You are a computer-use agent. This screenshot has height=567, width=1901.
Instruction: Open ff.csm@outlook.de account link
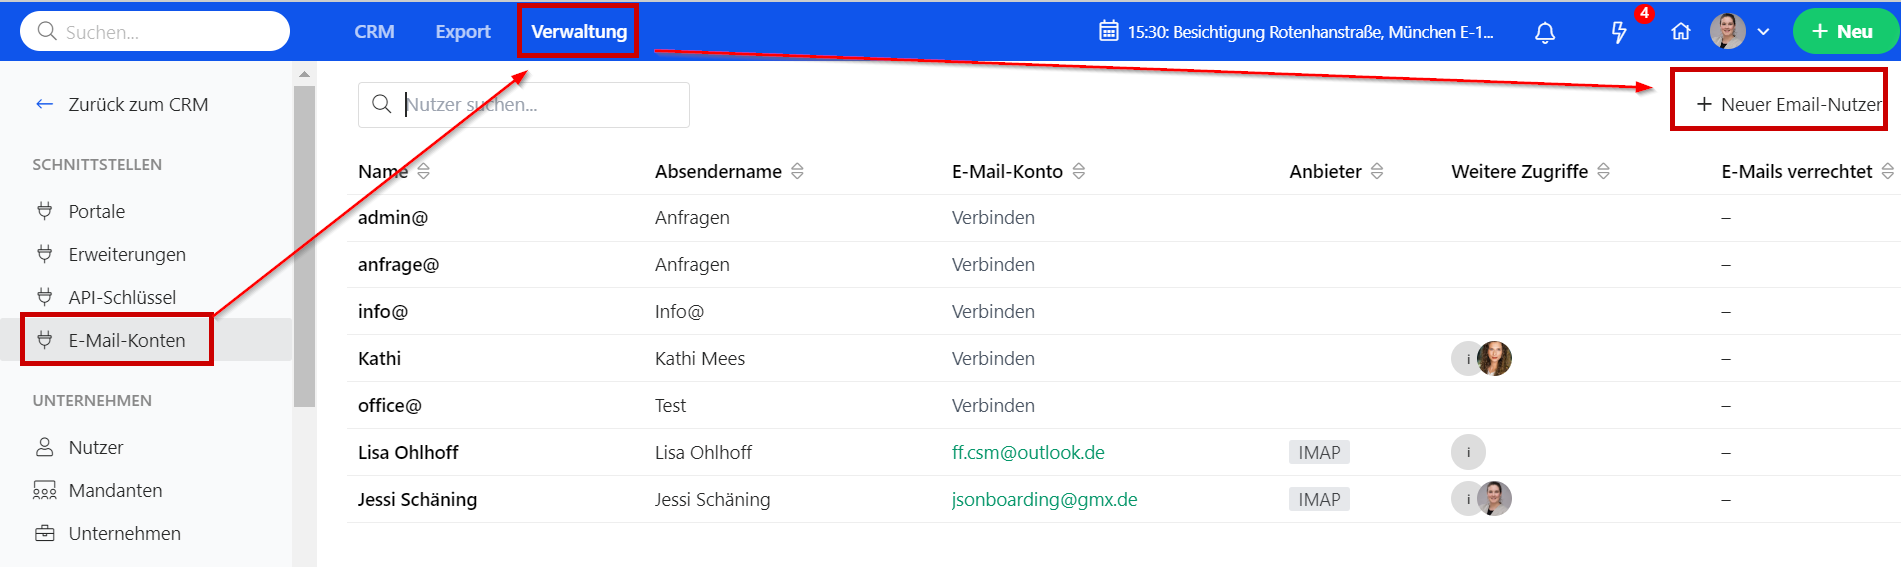[x=1028, y=452]
